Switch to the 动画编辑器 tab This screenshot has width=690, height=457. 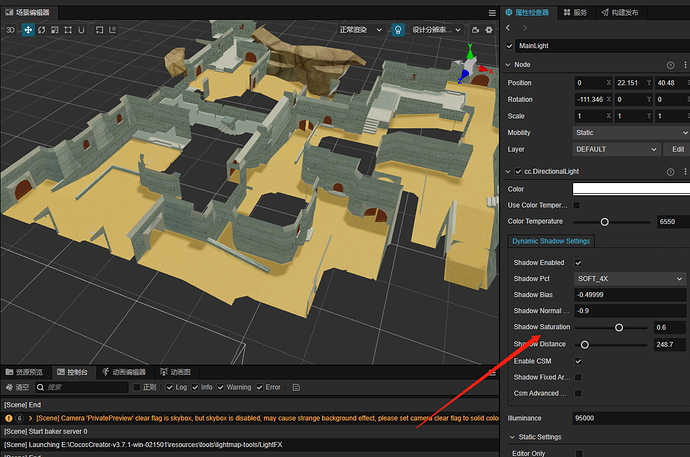tap(125, 372)
